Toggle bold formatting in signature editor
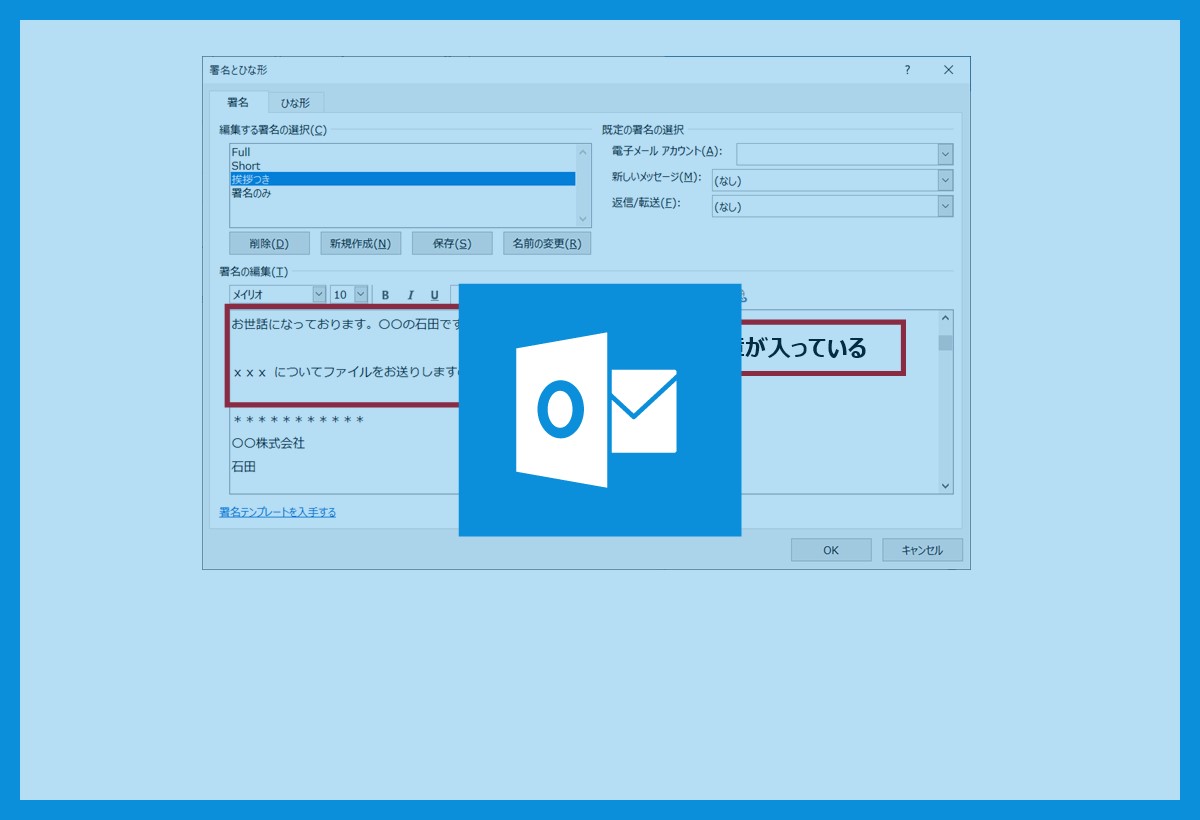Screen dimensions: 1200x820 (x=385, y=295)
